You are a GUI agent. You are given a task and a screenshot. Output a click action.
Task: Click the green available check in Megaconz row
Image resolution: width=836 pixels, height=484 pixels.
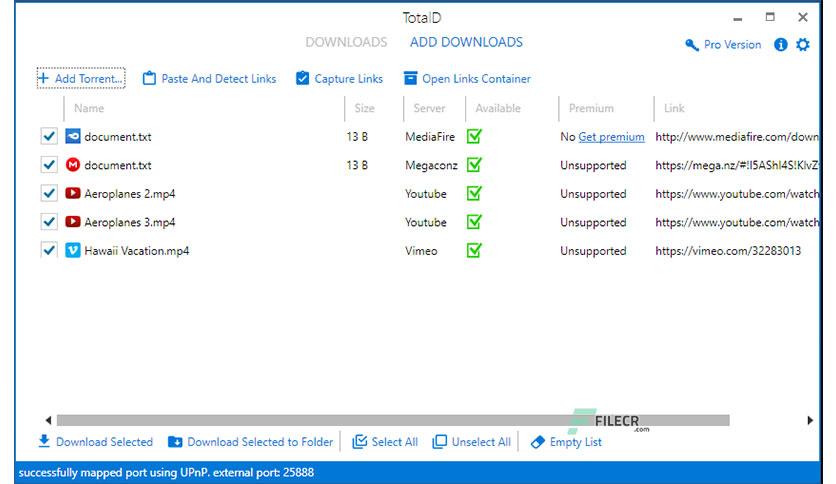(474, 164)
